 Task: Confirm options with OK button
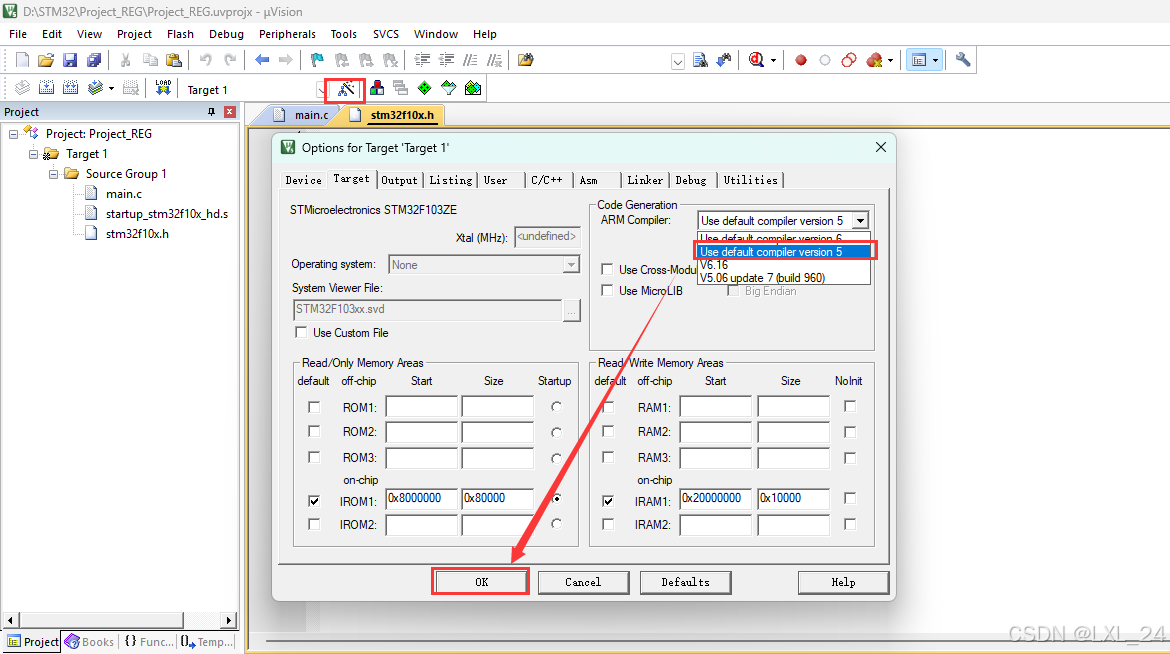coord(481,582)
